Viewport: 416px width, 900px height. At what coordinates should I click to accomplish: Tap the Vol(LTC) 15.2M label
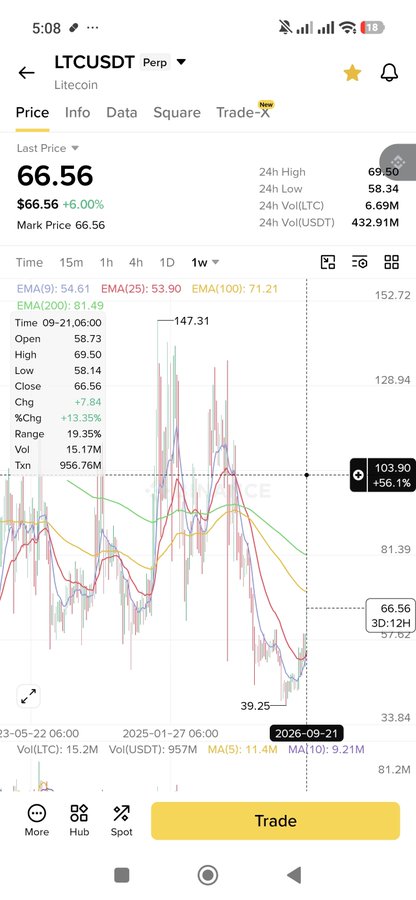coord(57,749)
